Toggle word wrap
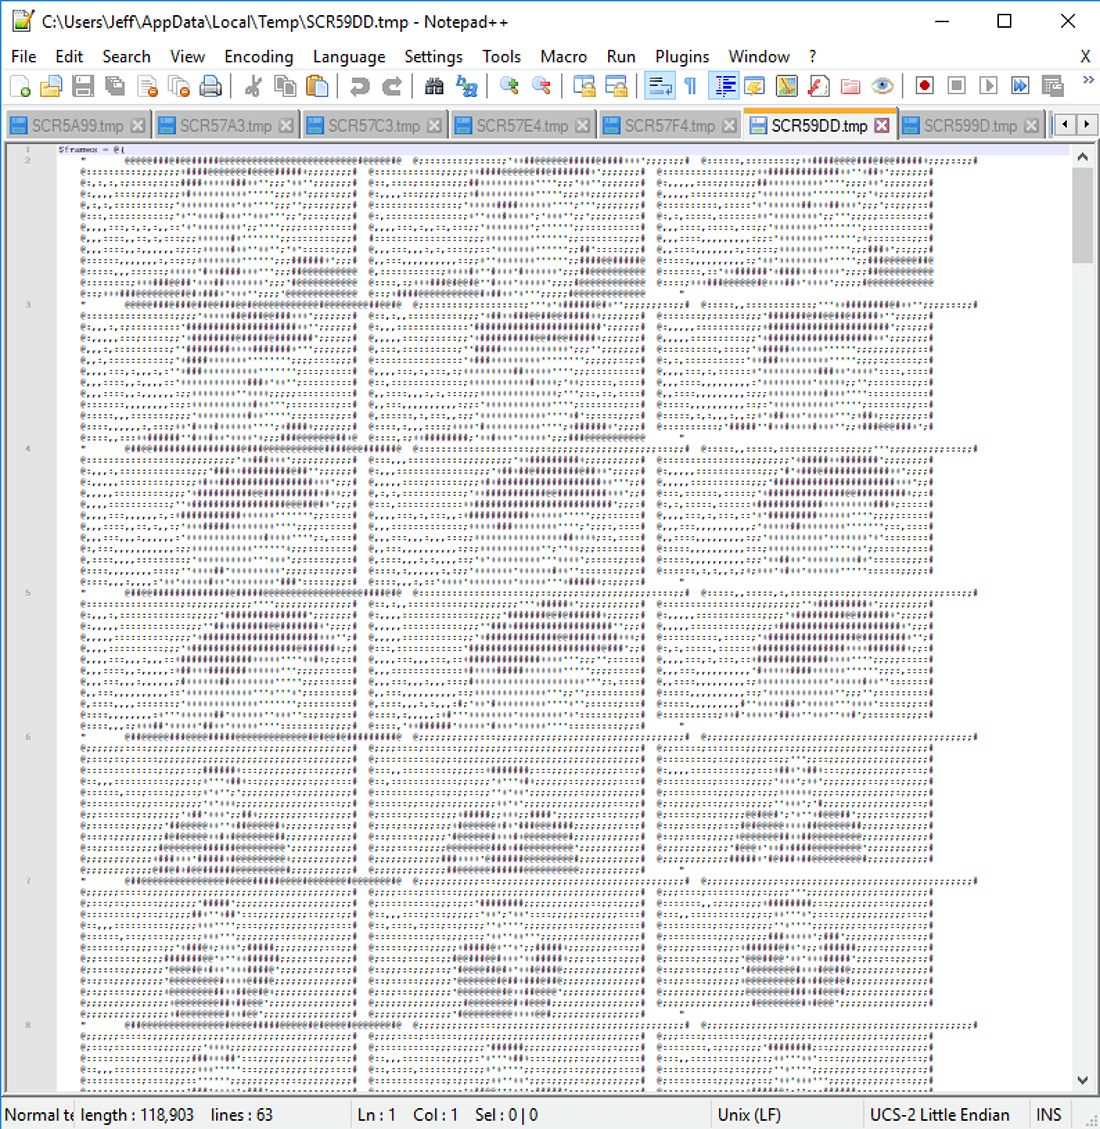 (x=659, y=86)
